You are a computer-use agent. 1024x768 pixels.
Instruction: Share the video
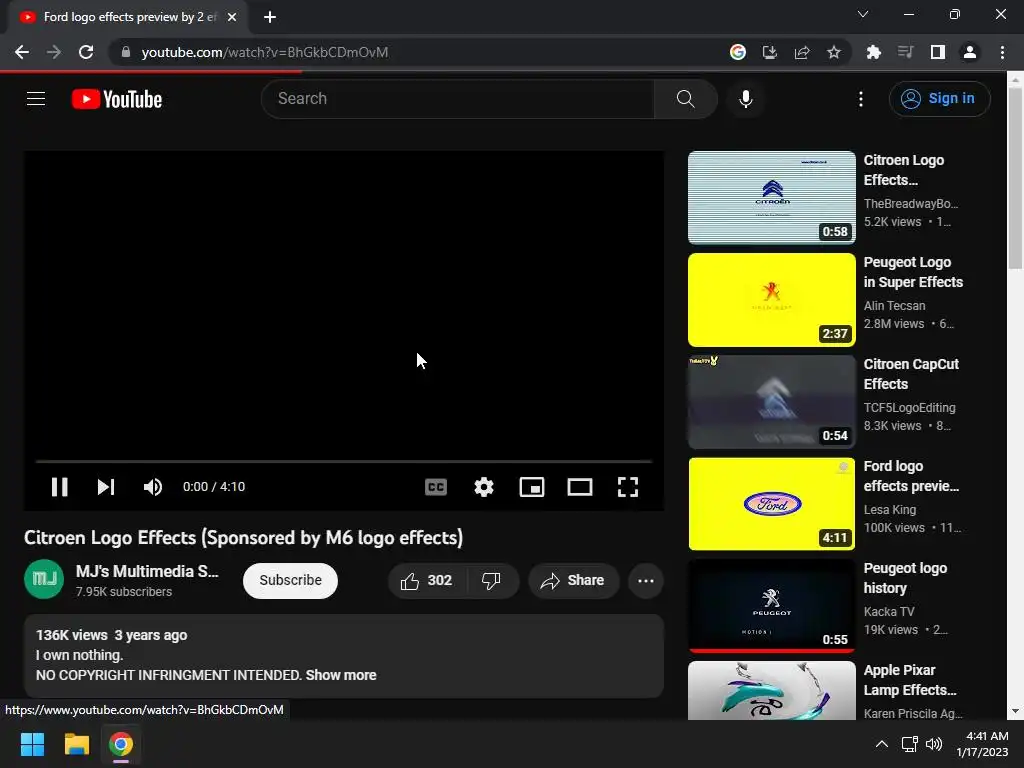point(573,581)
